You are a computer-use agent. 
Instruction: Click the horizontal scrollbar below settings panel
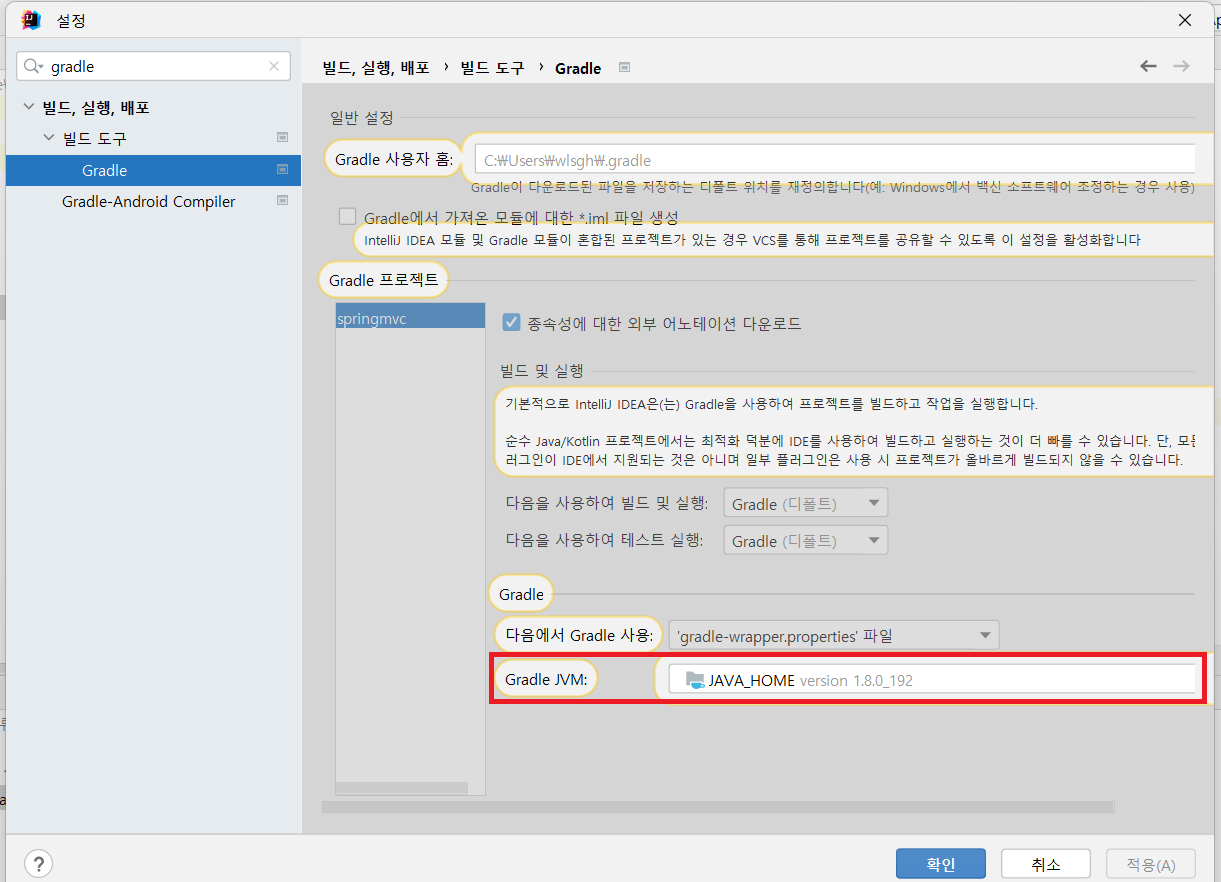coord(717,806)
